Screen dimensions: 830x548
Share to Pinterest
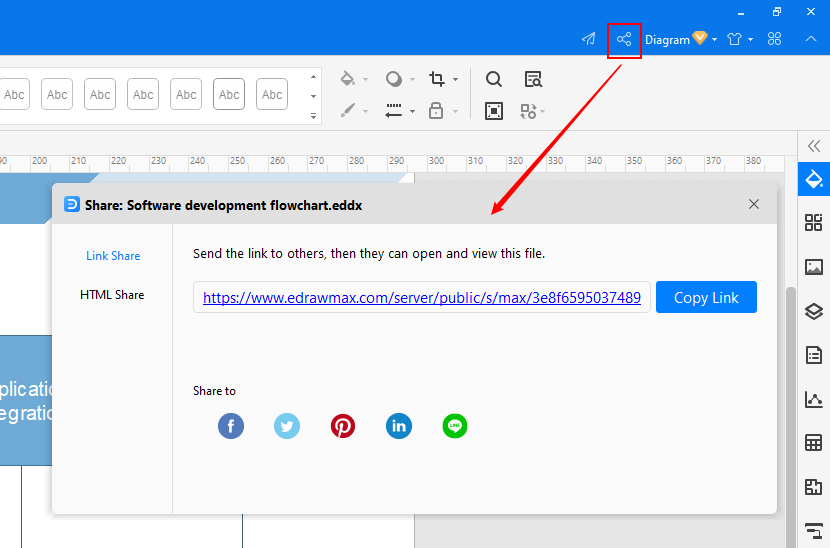pos(343,426)
